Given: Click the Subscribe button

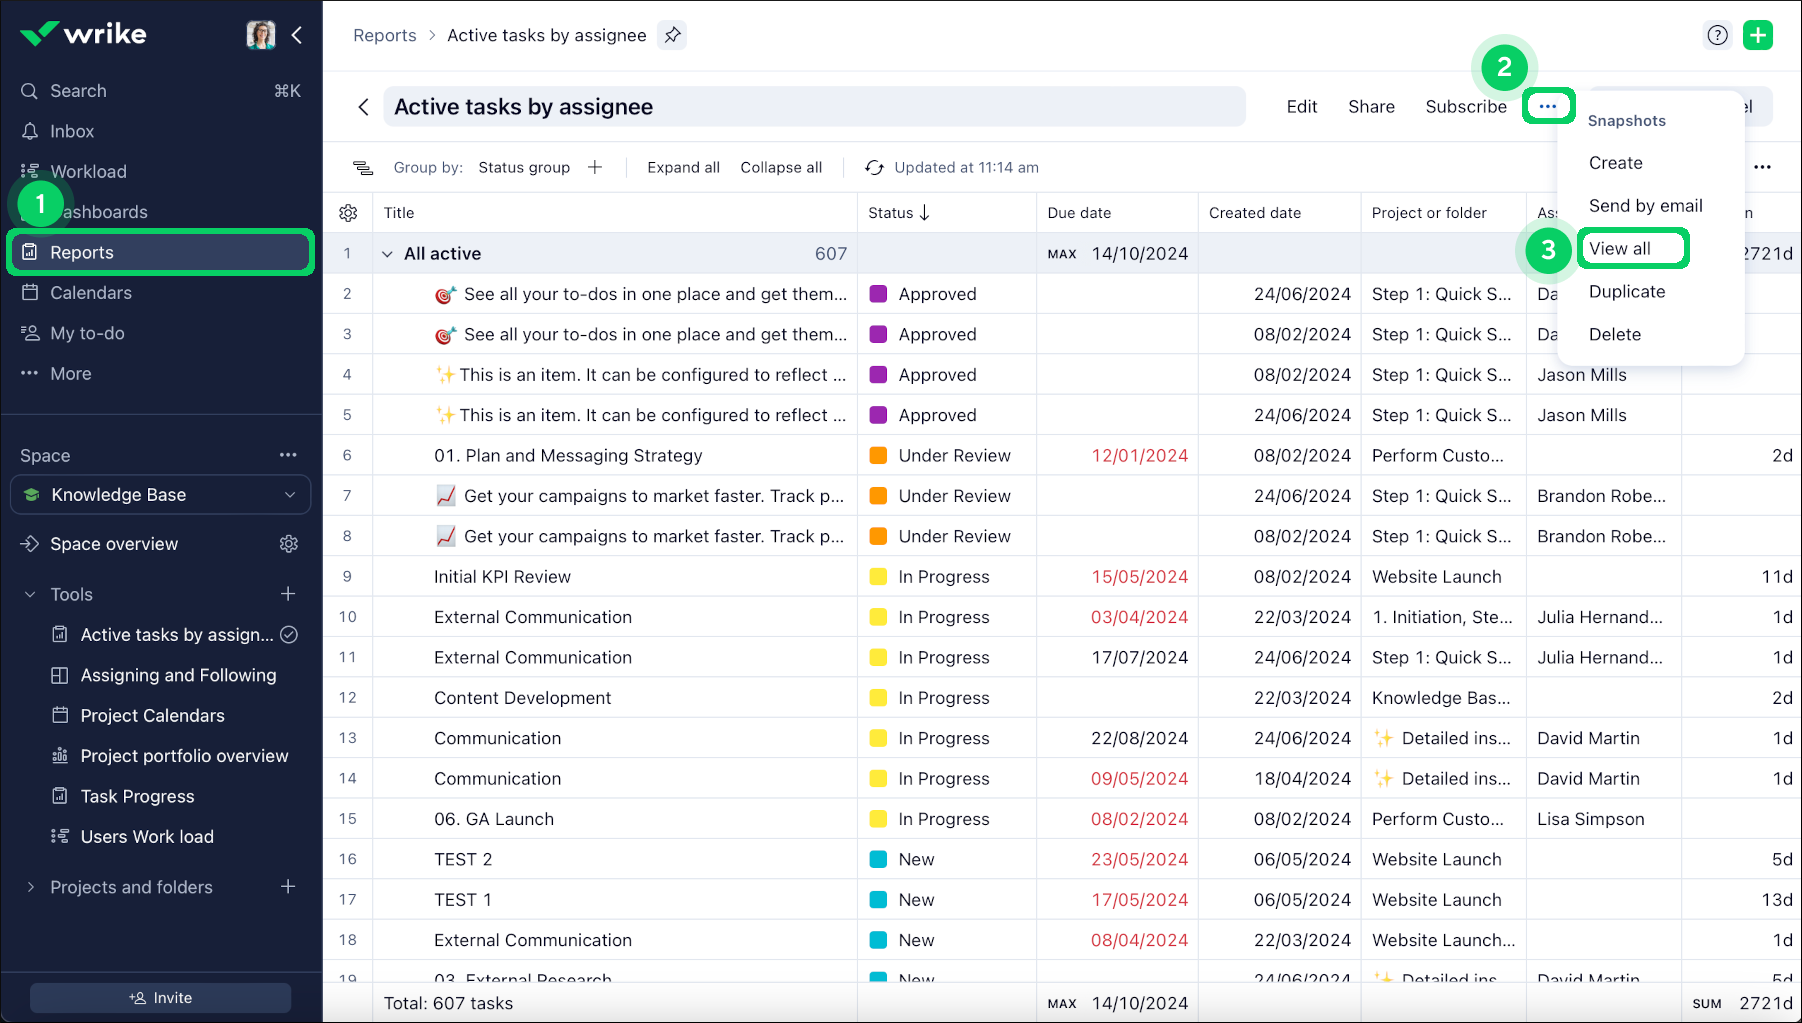Looking at the screenshot, I should 1465,107.
